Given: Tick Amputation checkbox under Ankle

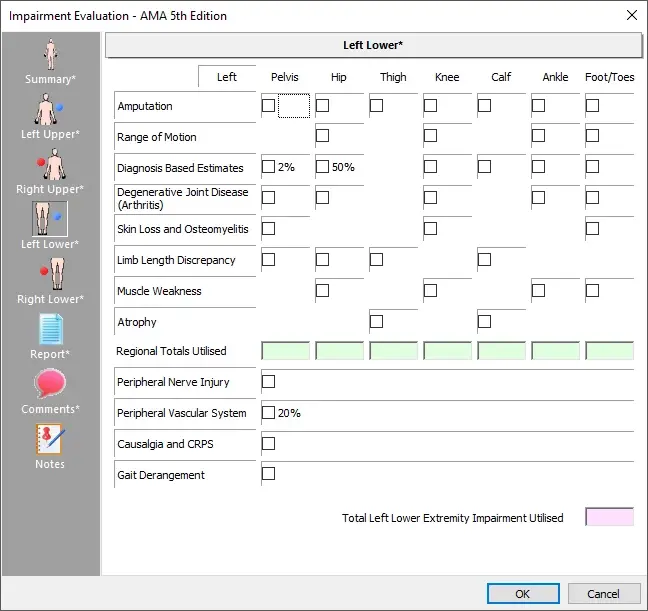Looking at the screenshot, I should tap(538, 105).
